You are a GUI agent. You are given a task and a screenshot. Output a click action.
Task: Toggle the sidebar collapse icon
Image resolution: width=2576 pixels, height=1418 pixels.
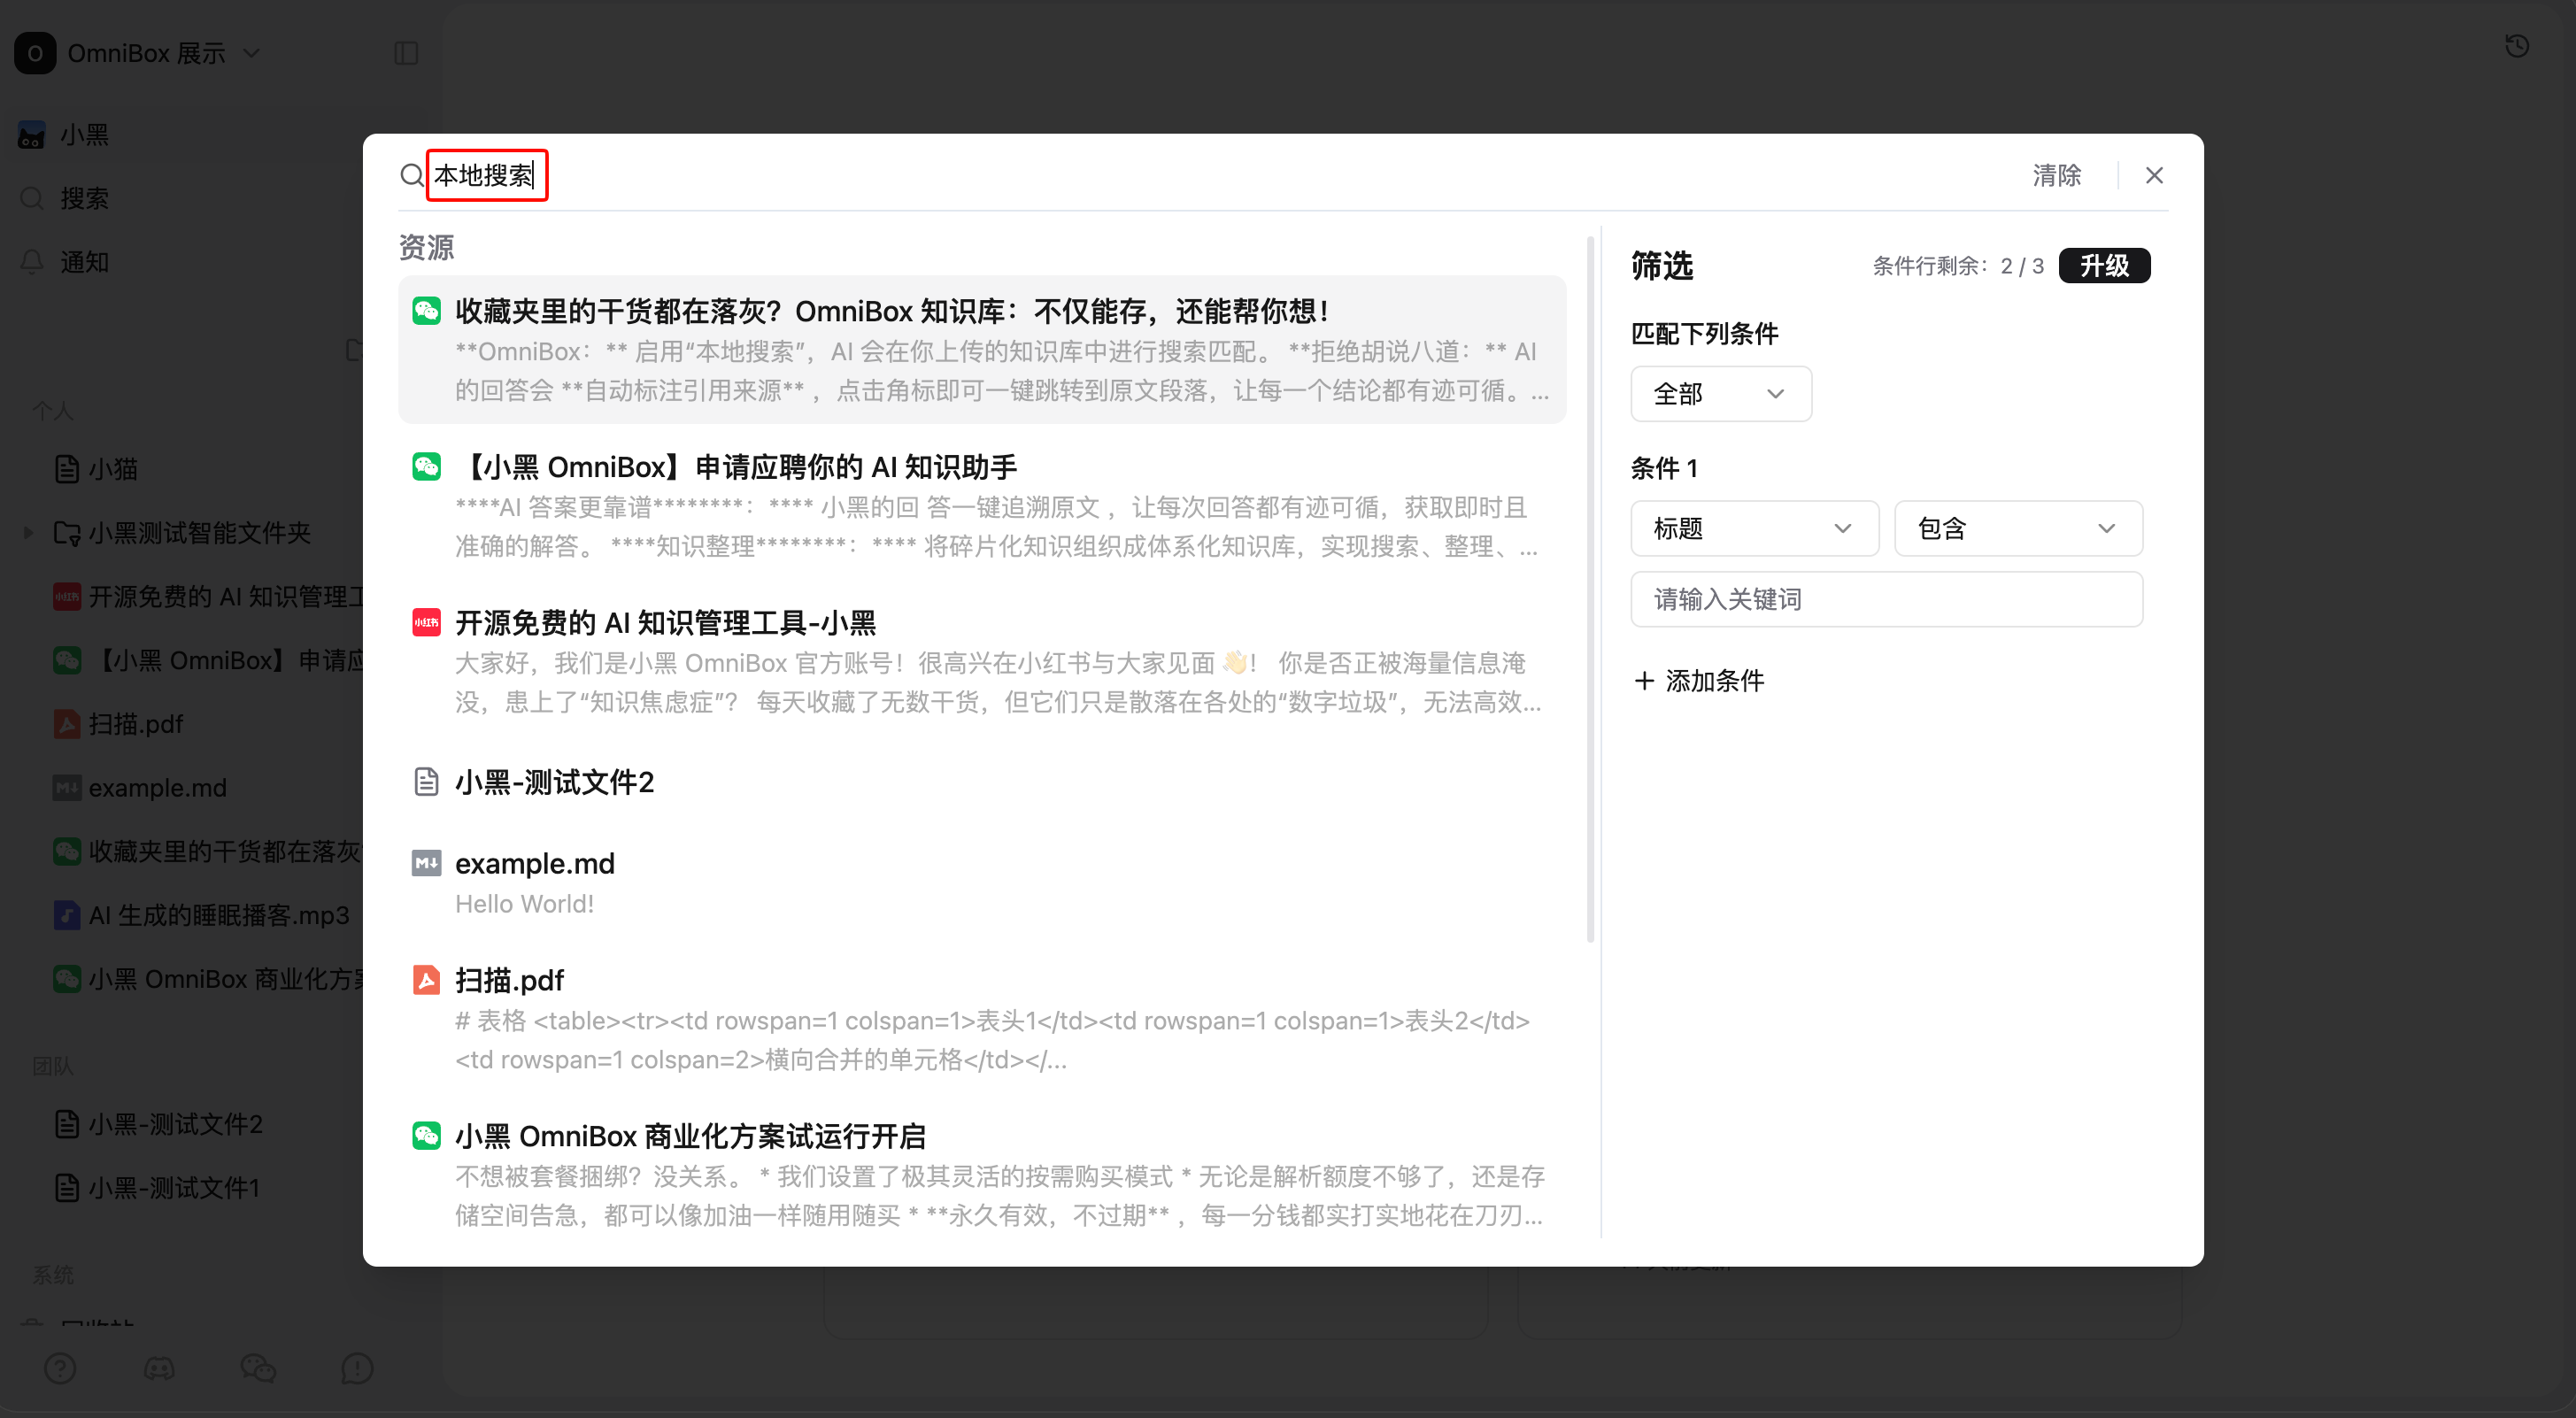pyautogui.click(x=406, y=53)
